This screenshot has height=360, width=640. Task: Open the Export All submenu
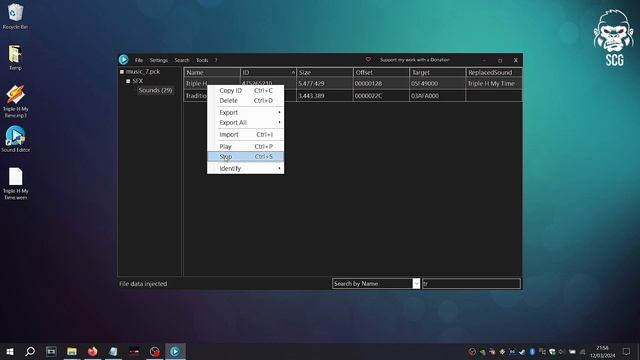coord(246,122)
